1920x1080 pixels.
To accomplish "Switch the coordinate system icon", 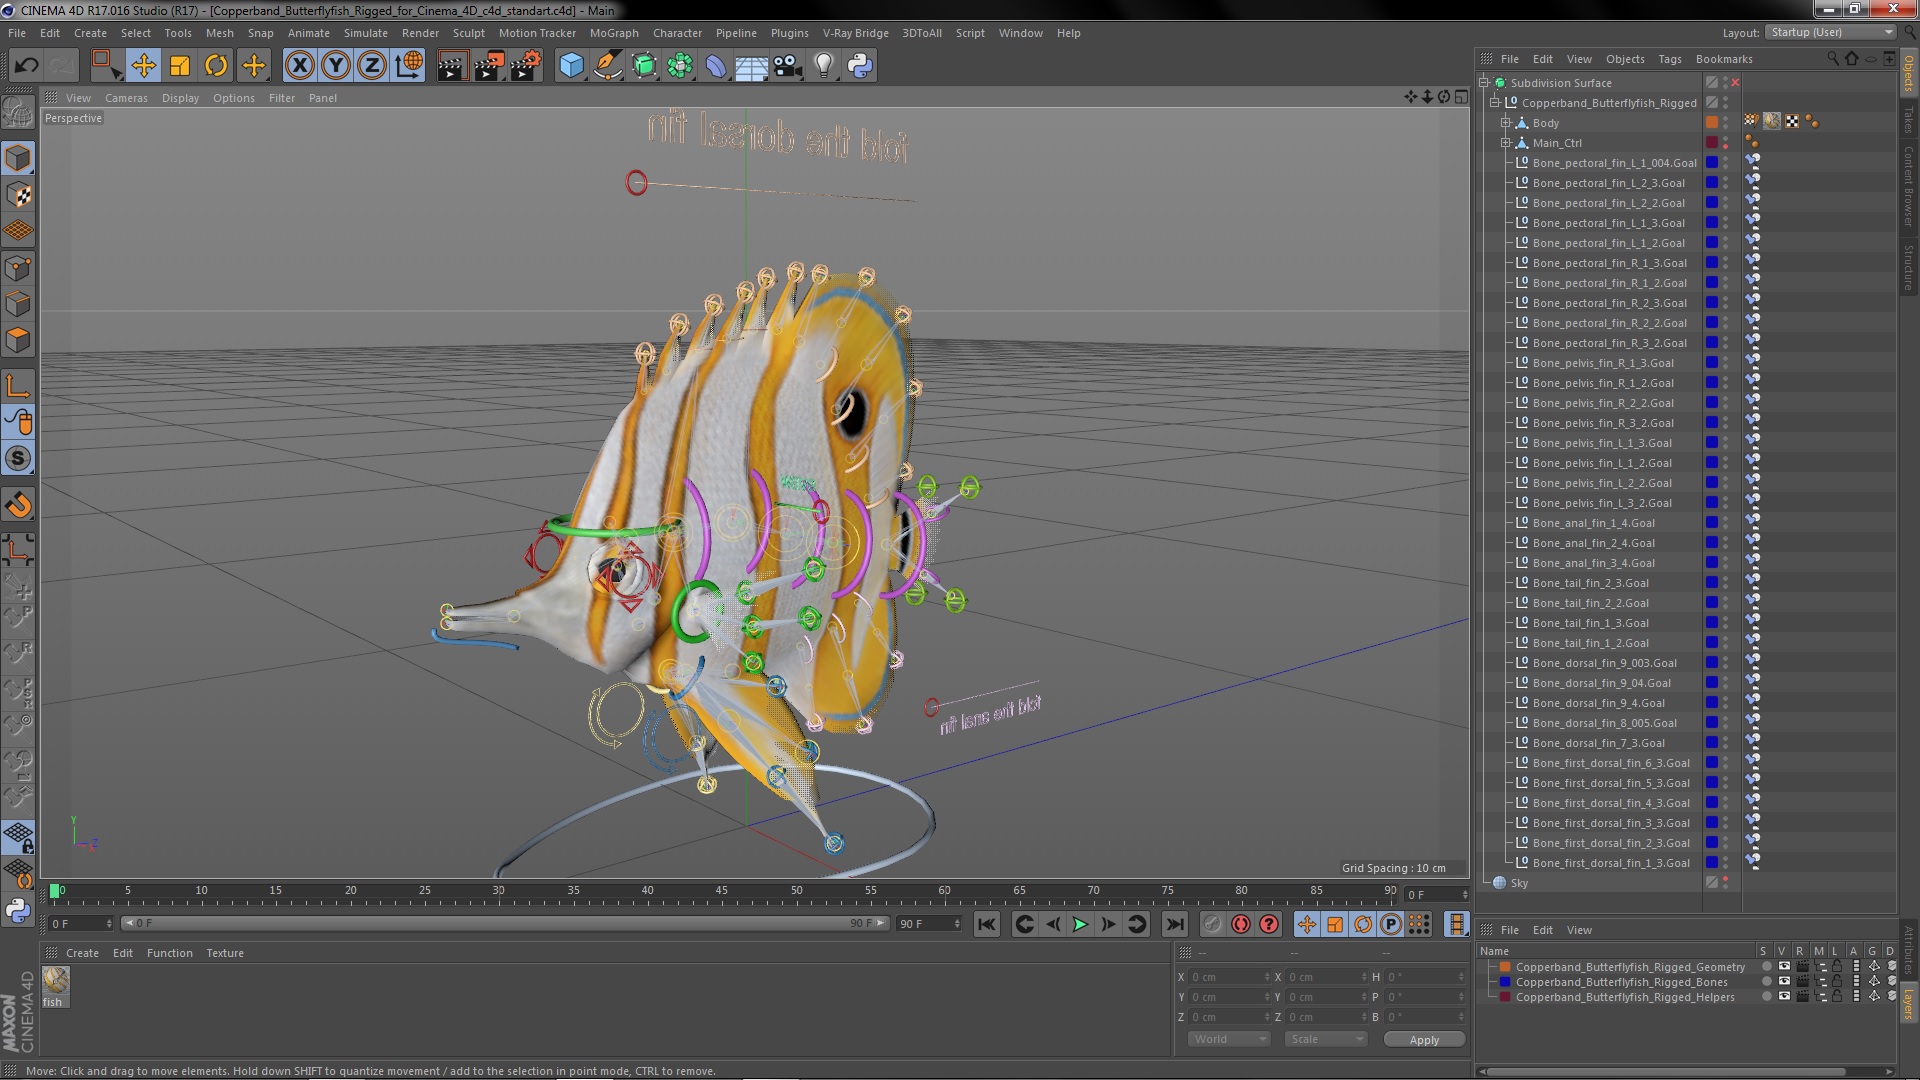I will [x=409, y=66].
